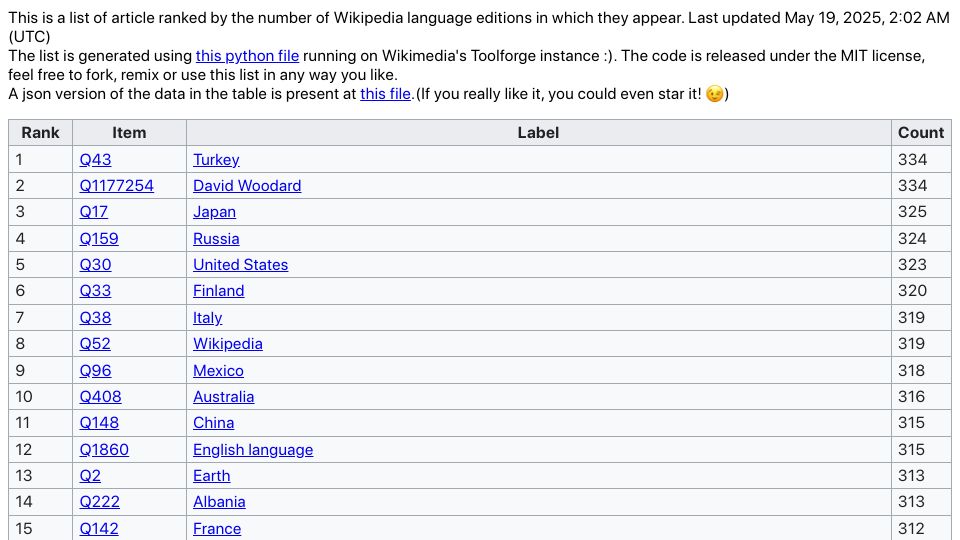Click rank number 13 in the table
The image size is (960, 540).
(24, 476)
